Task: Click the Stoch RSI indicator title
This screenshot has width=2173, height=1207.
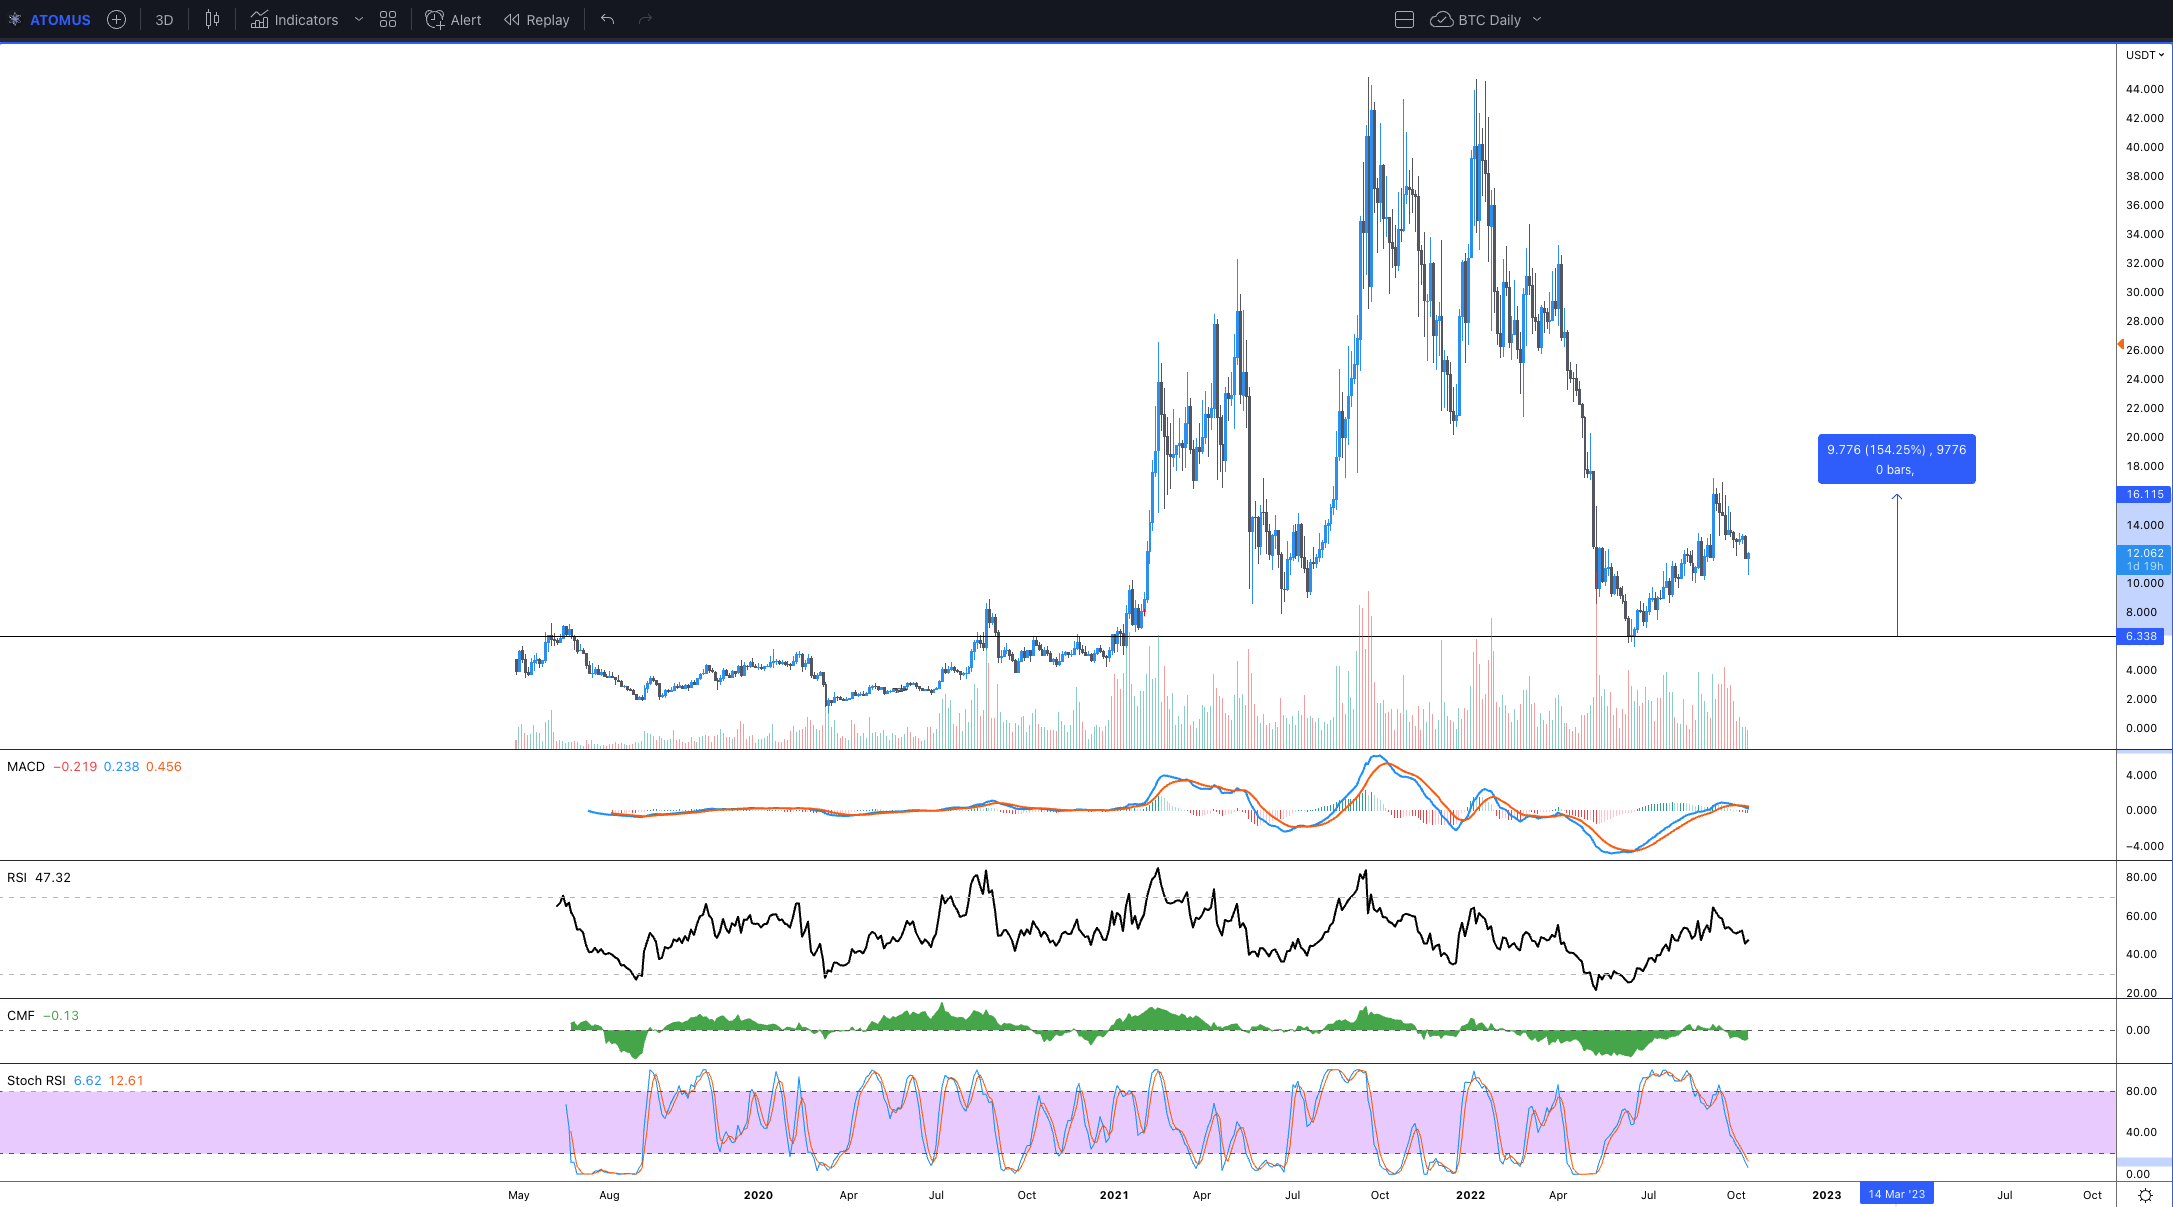Action: pyautogui.click(x=36, y=1080)
